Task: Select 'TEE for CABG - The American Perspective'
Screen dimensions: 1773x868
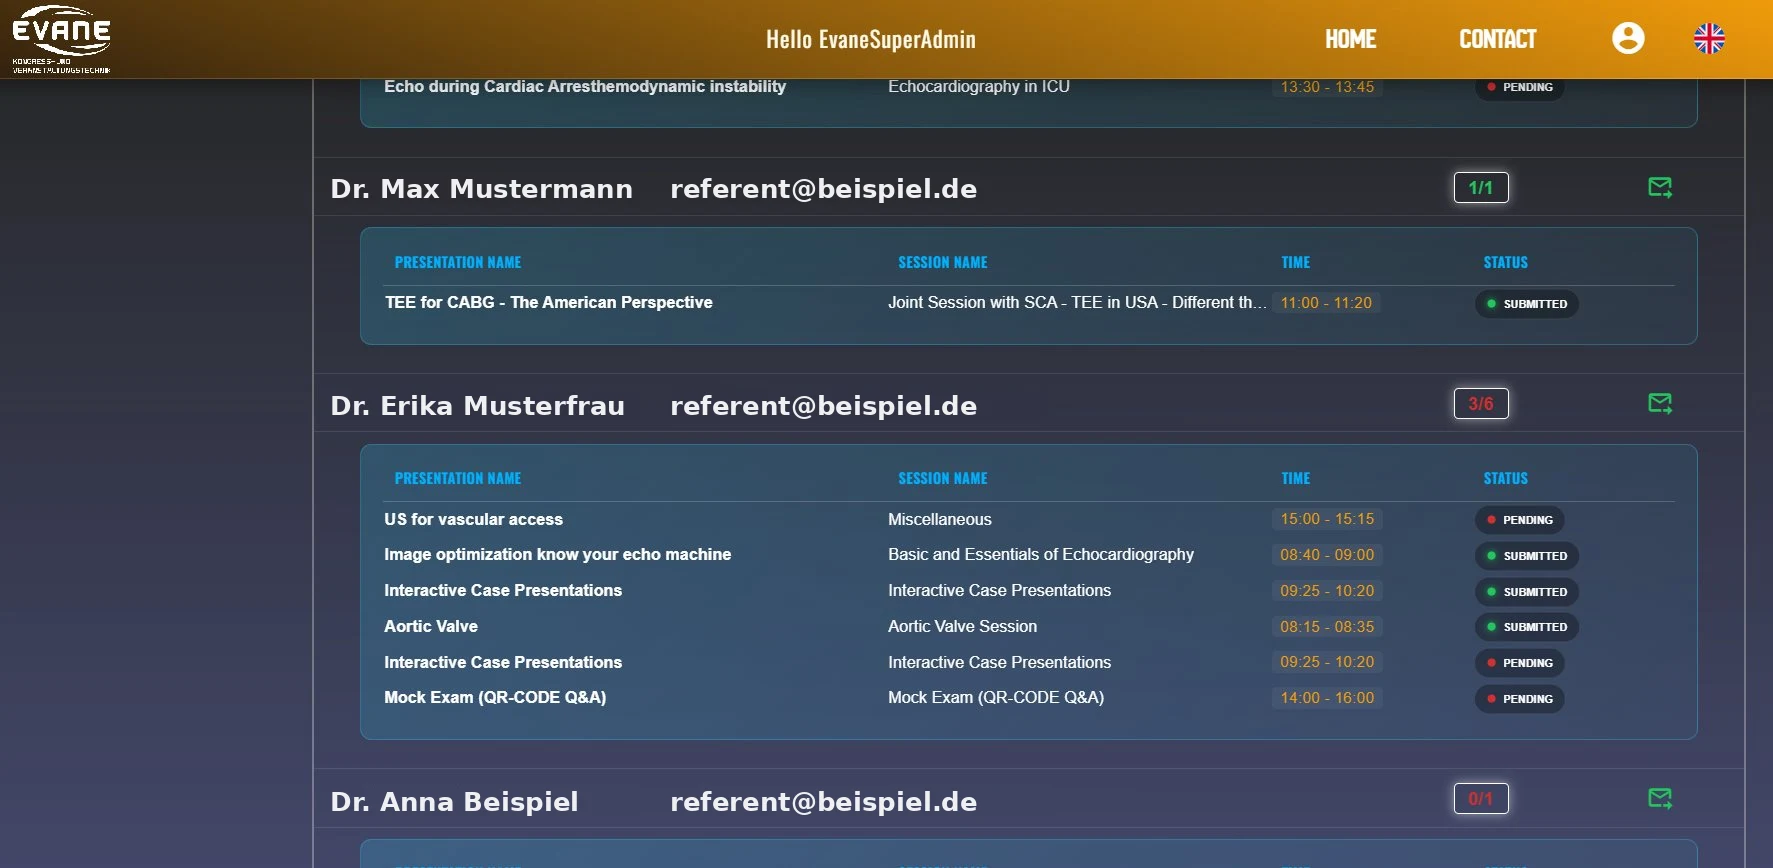Action: (548, 302)
